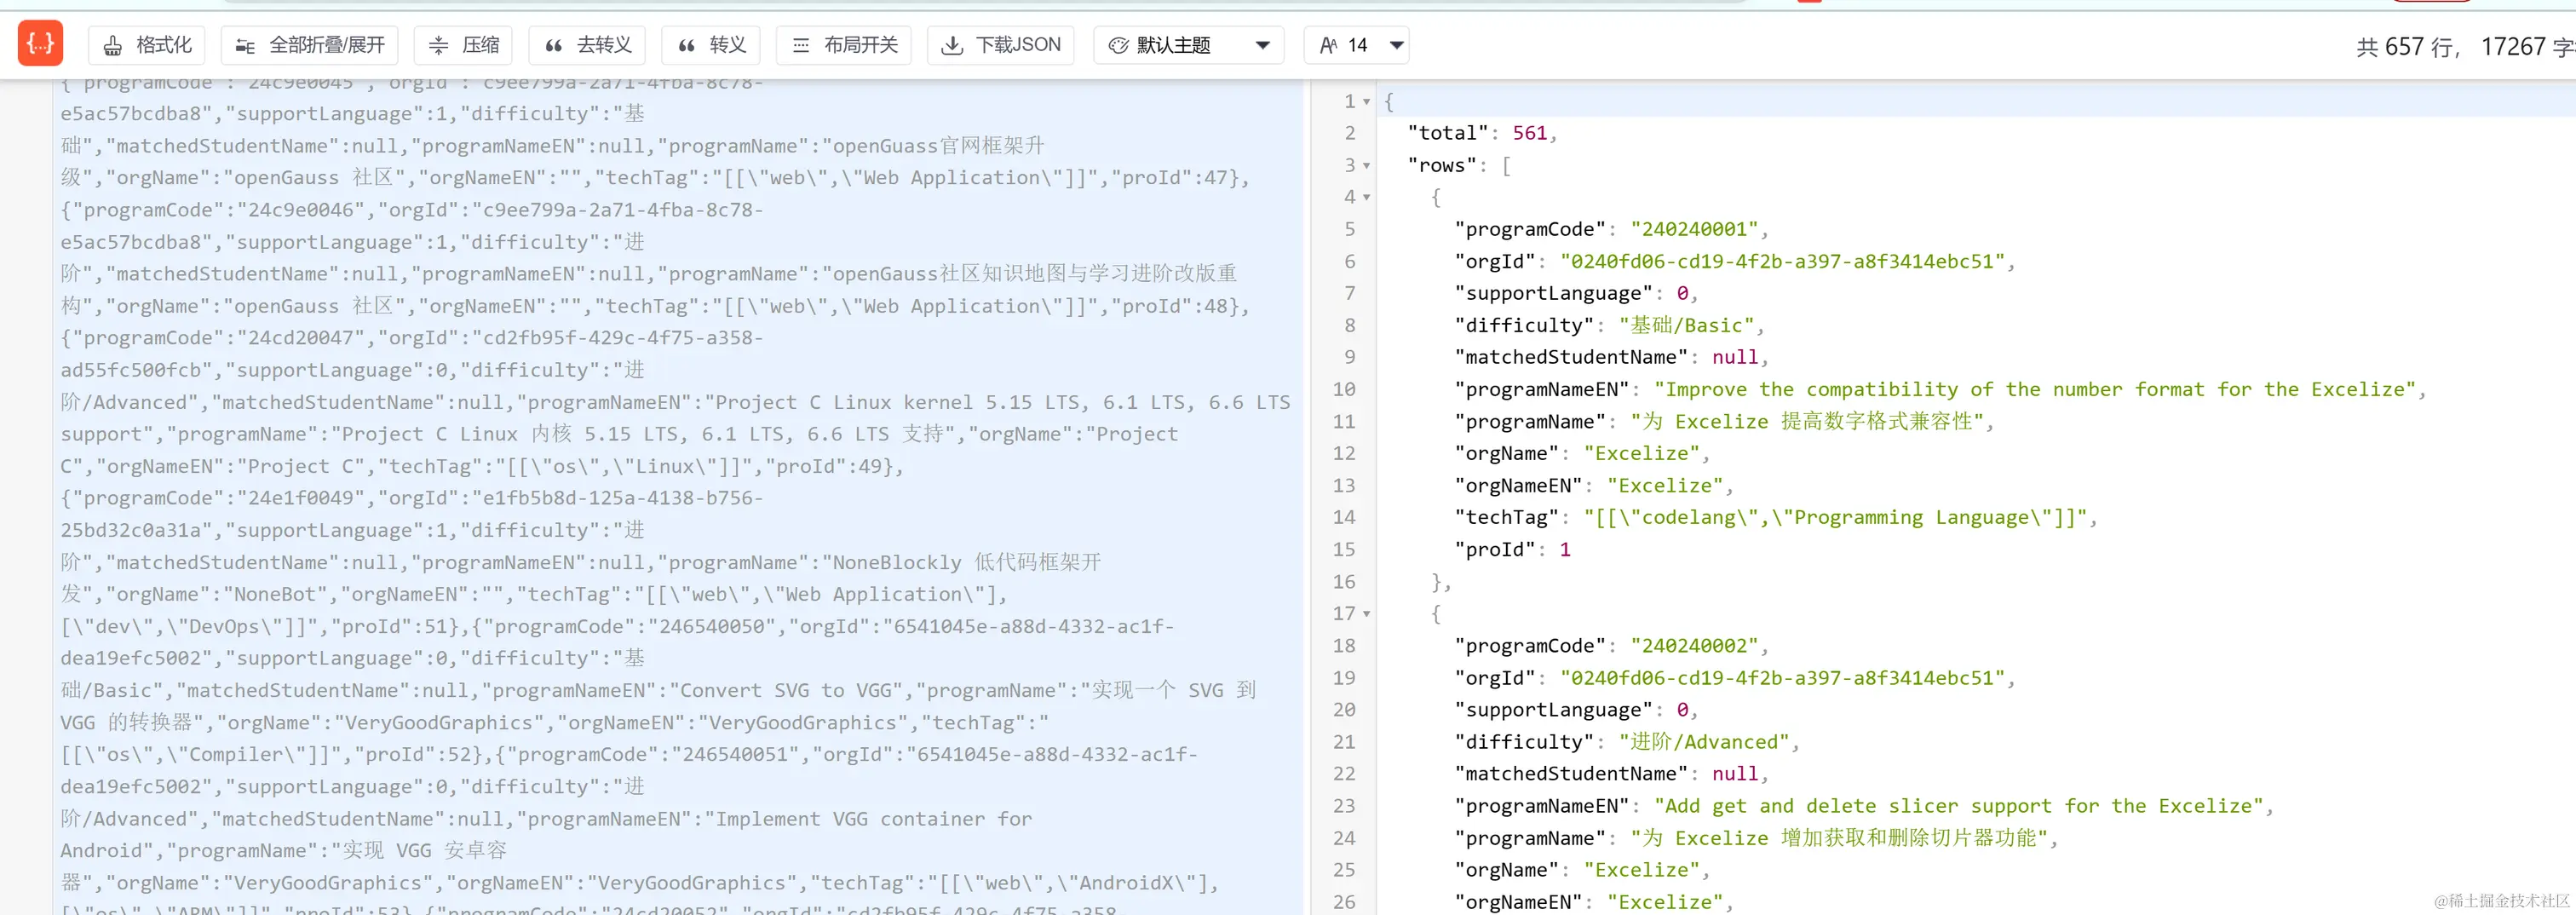The height and width of the screenshot is (915, 2576).
Task: Click "Add get and delete slicer" text
Action: coord(1958,806)
